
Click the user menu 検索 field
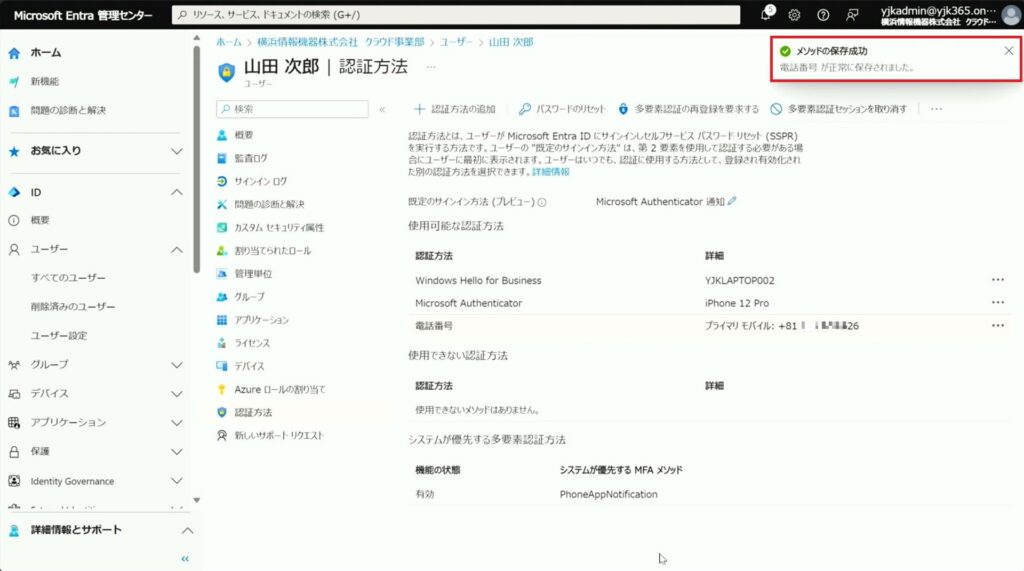point(293,109)
